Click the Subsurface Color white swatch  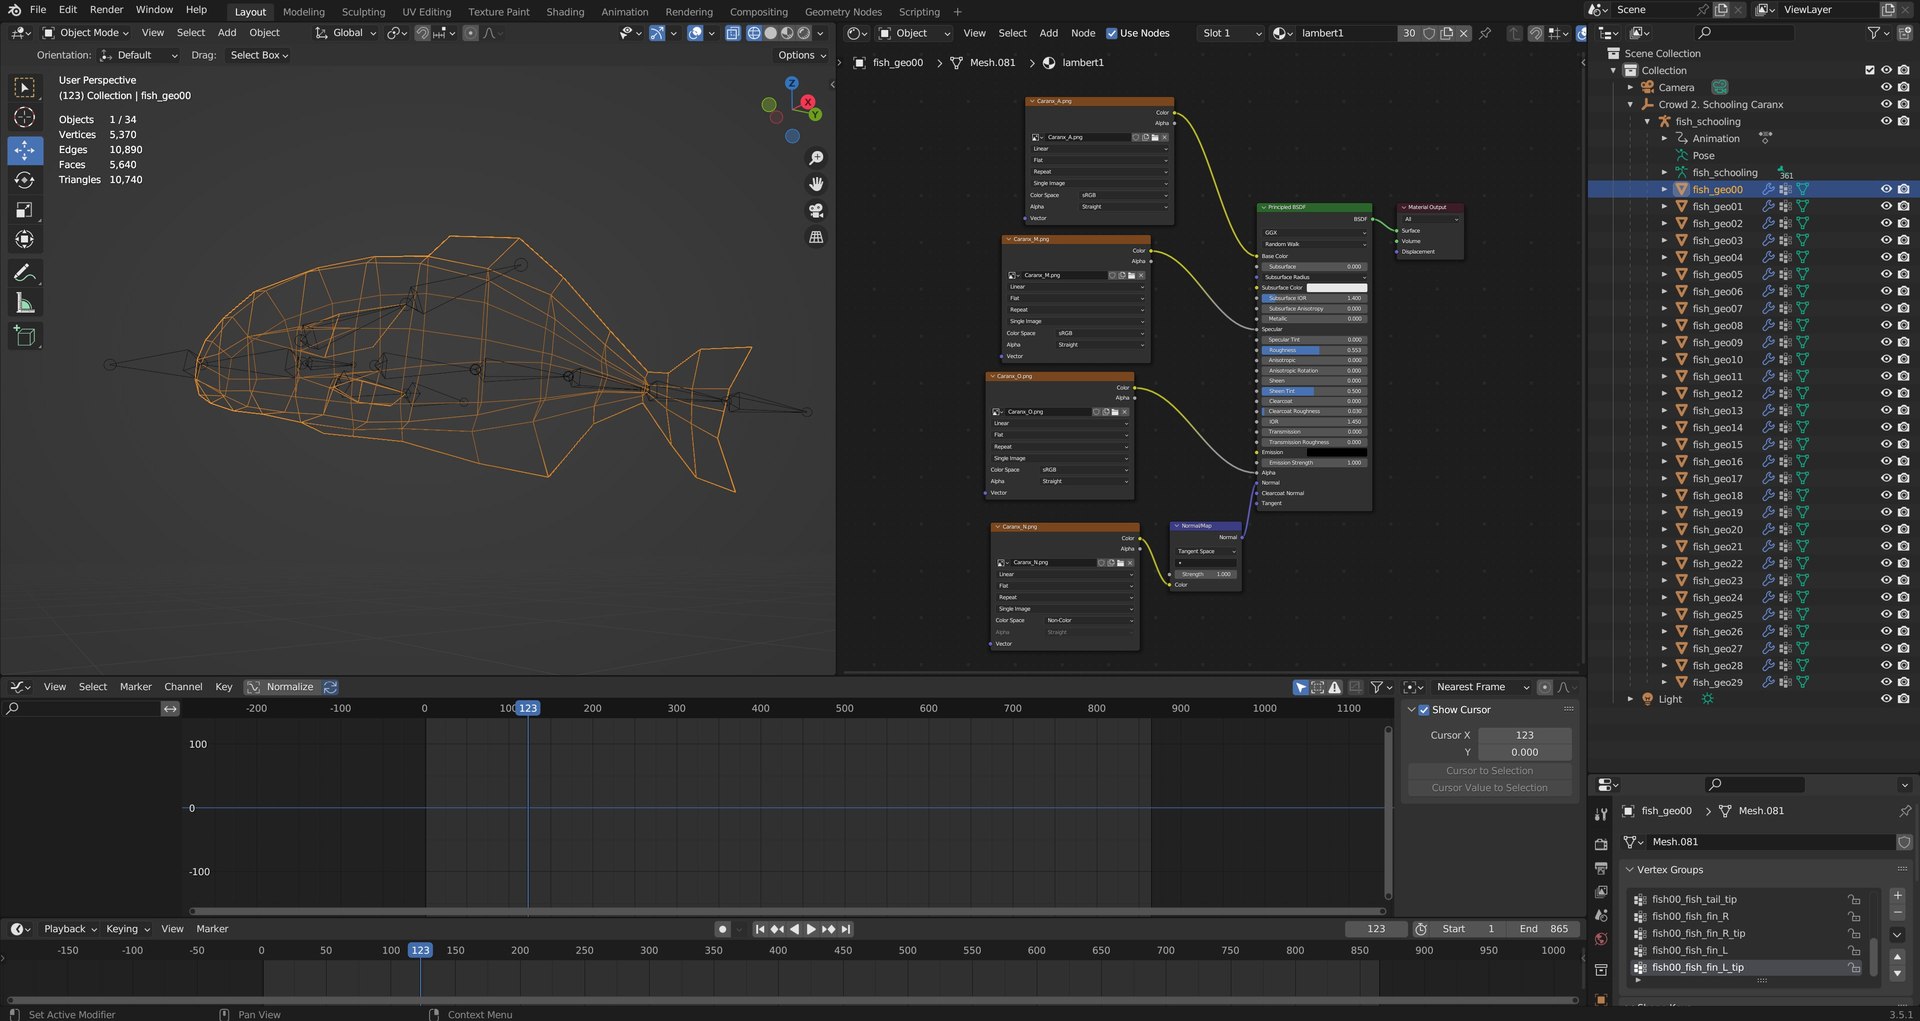[x=1336, y=288]
